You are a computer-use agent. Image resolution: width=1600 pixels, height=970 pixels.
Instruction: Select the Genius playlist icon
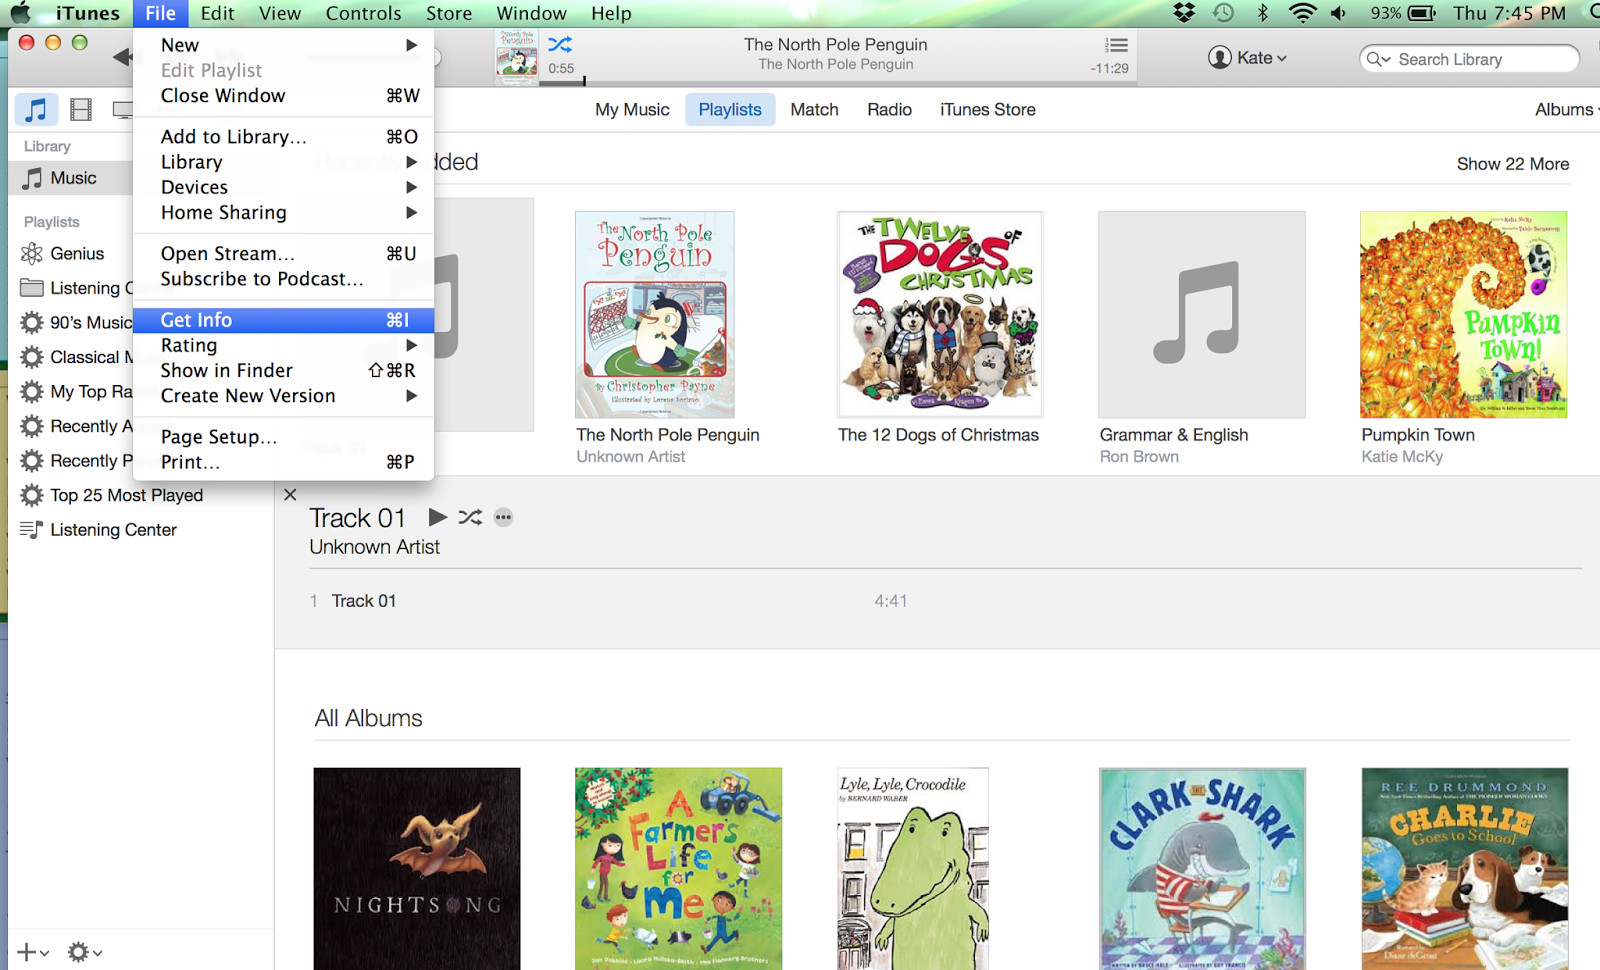(x=32, y=253)
